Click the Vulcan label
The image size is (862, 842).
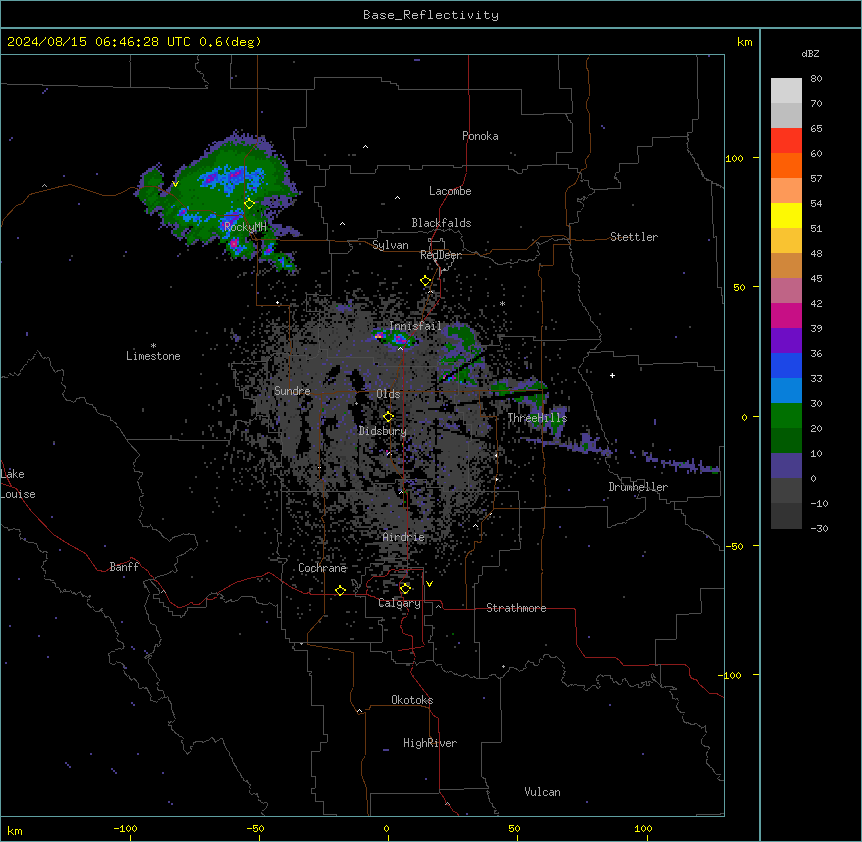point(542,792)
